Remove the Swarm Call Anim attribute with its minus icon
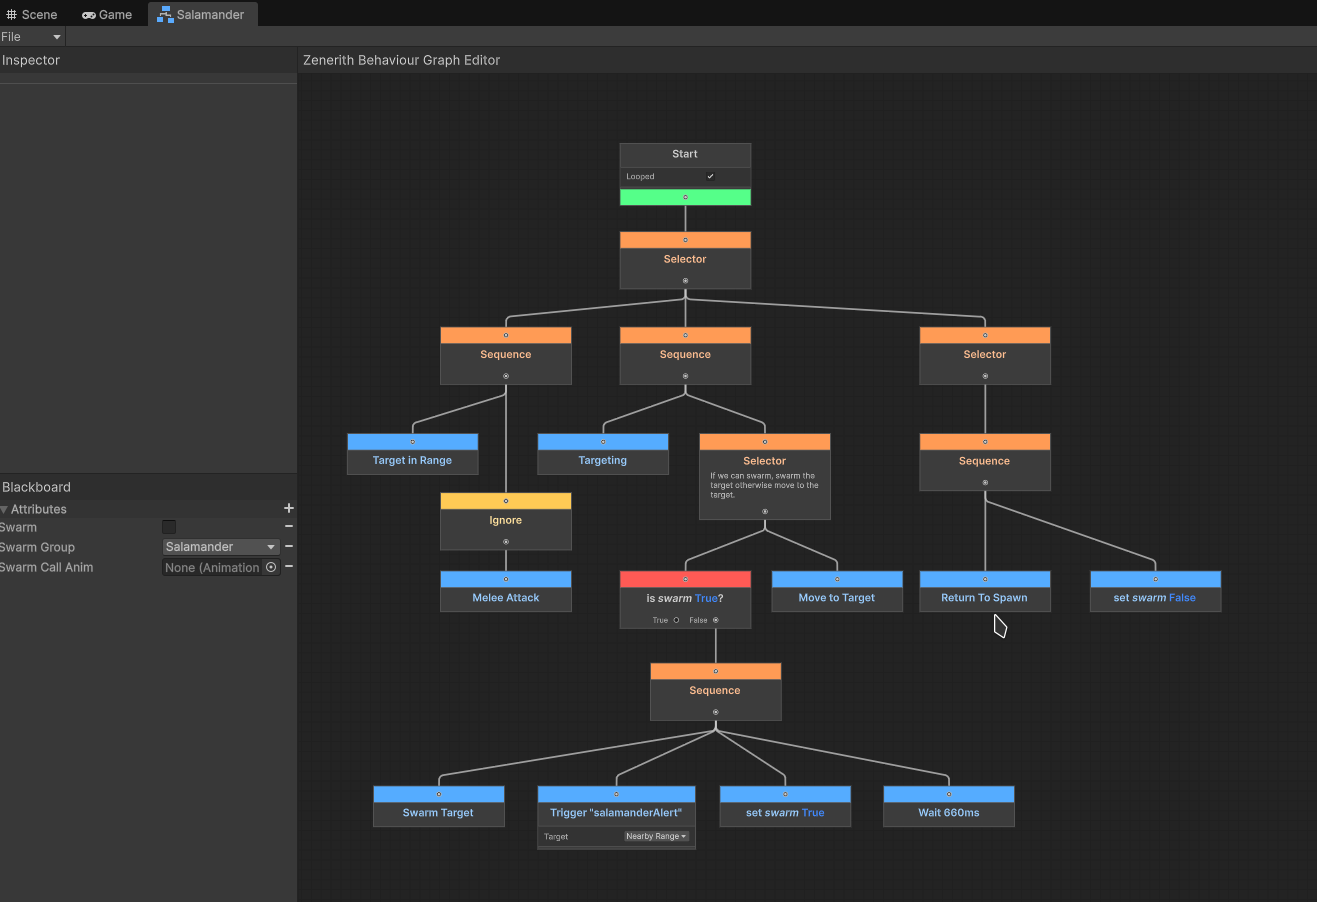 pos(289,567)
